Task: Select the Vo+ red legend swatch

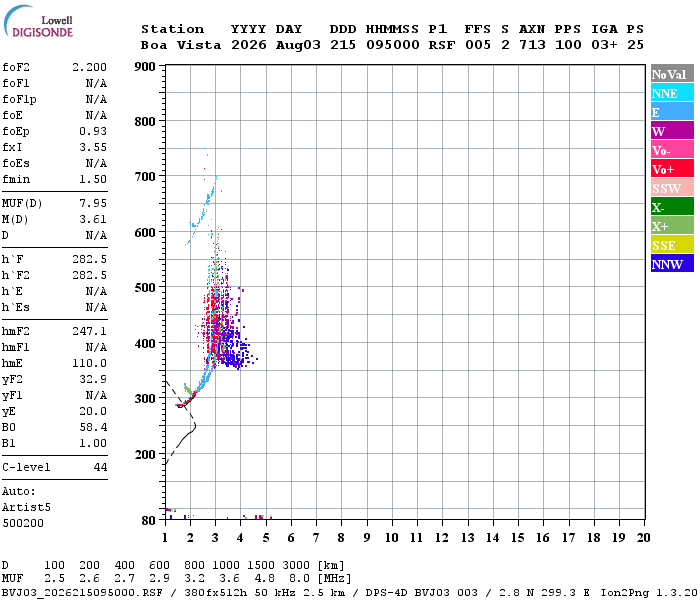Action: (672, 169)
